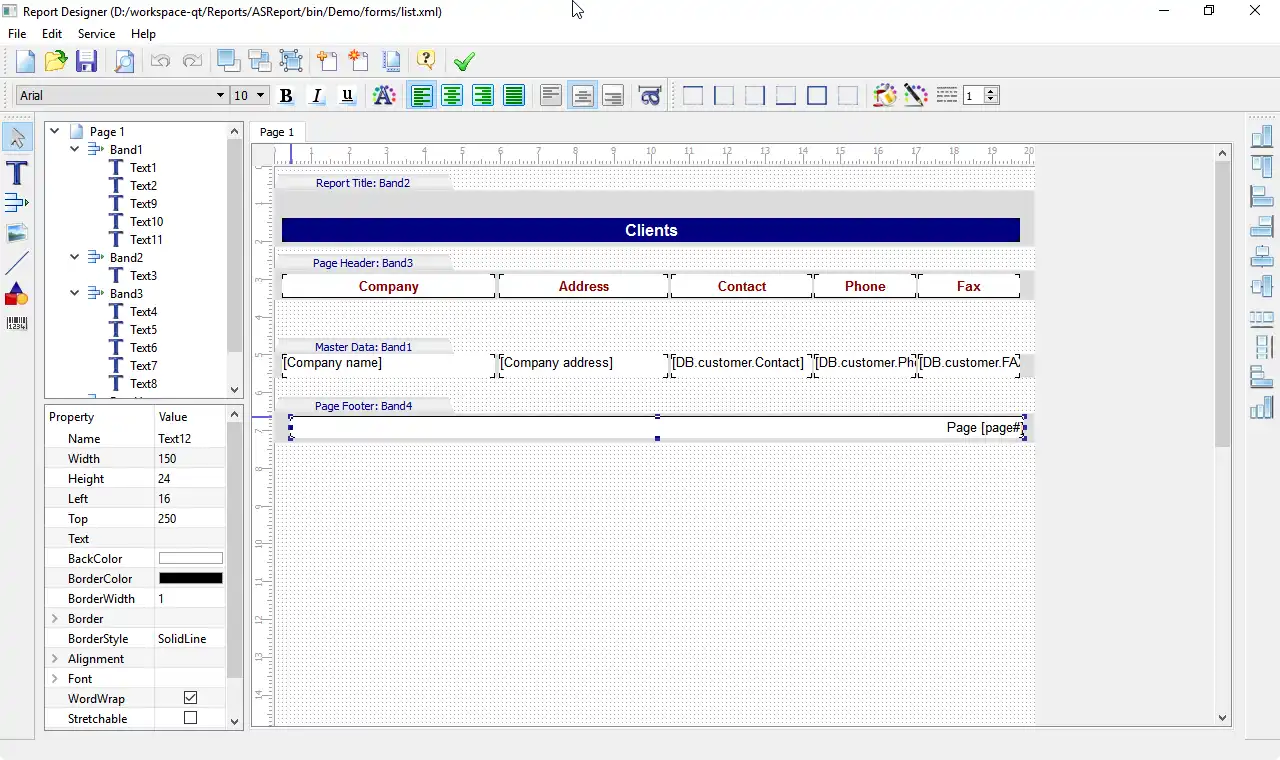Disable the WordWrap checkbox
Image resolution: width=1280 pixels, height=760 pixels.
(x=190, y=698)
